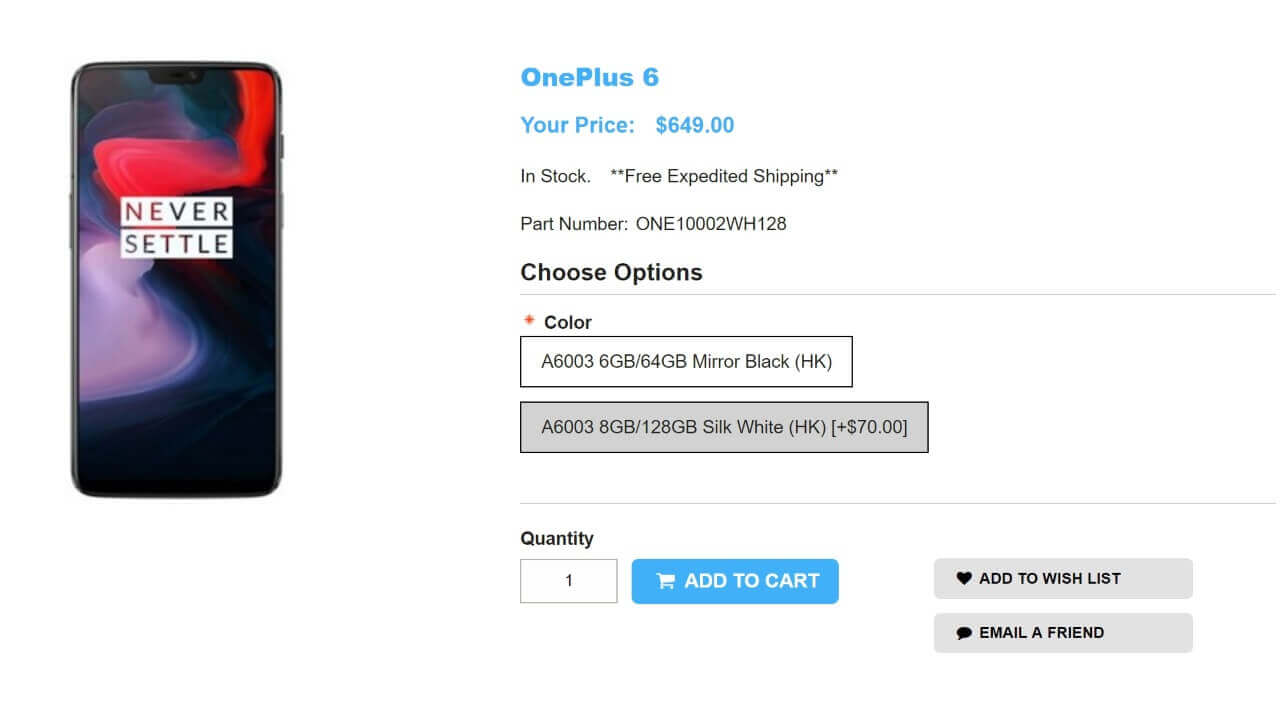Image resolution: width=1280 pixels, height=720 pixels.
Task: Click the $649.00 price amount
Action: tap(694, 125)
